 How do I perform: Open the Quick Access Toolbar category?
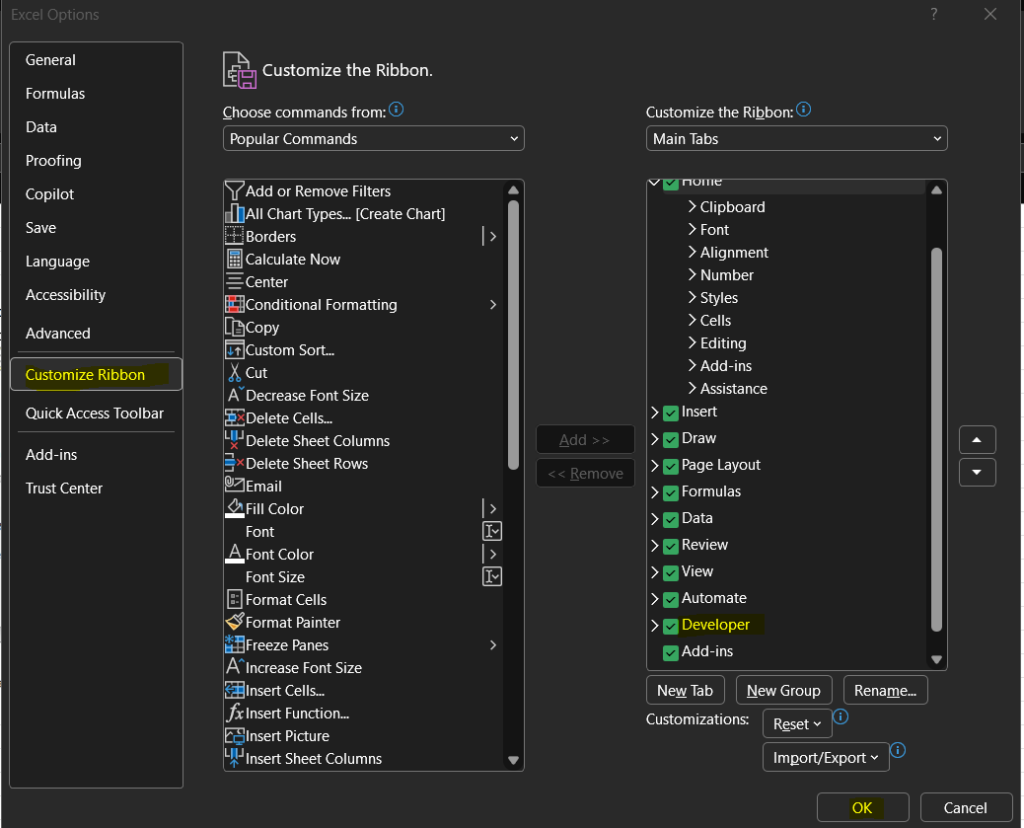pyautogui.click(x=94, y=413)
